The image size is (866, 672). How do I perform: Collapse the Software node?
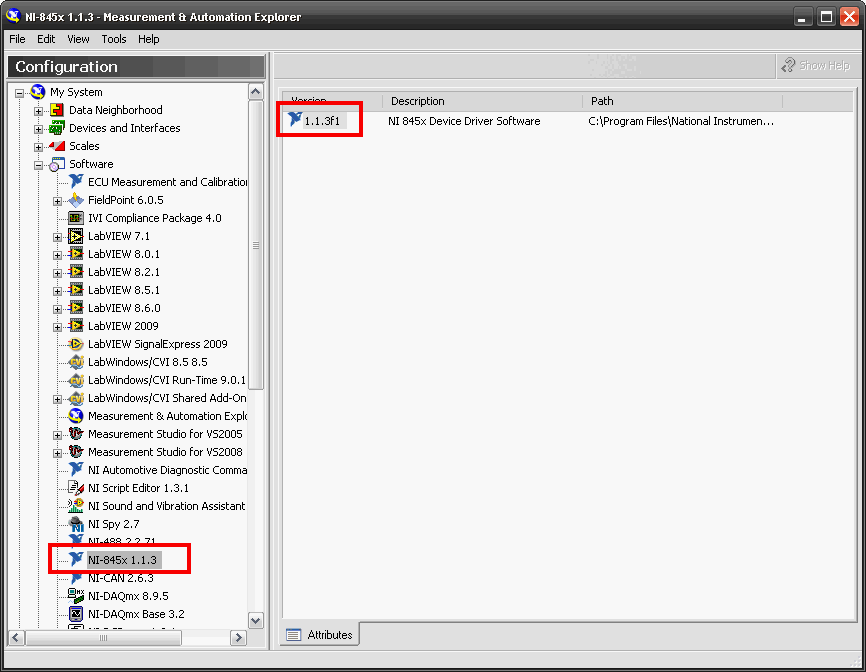click(x=38, y=165)
